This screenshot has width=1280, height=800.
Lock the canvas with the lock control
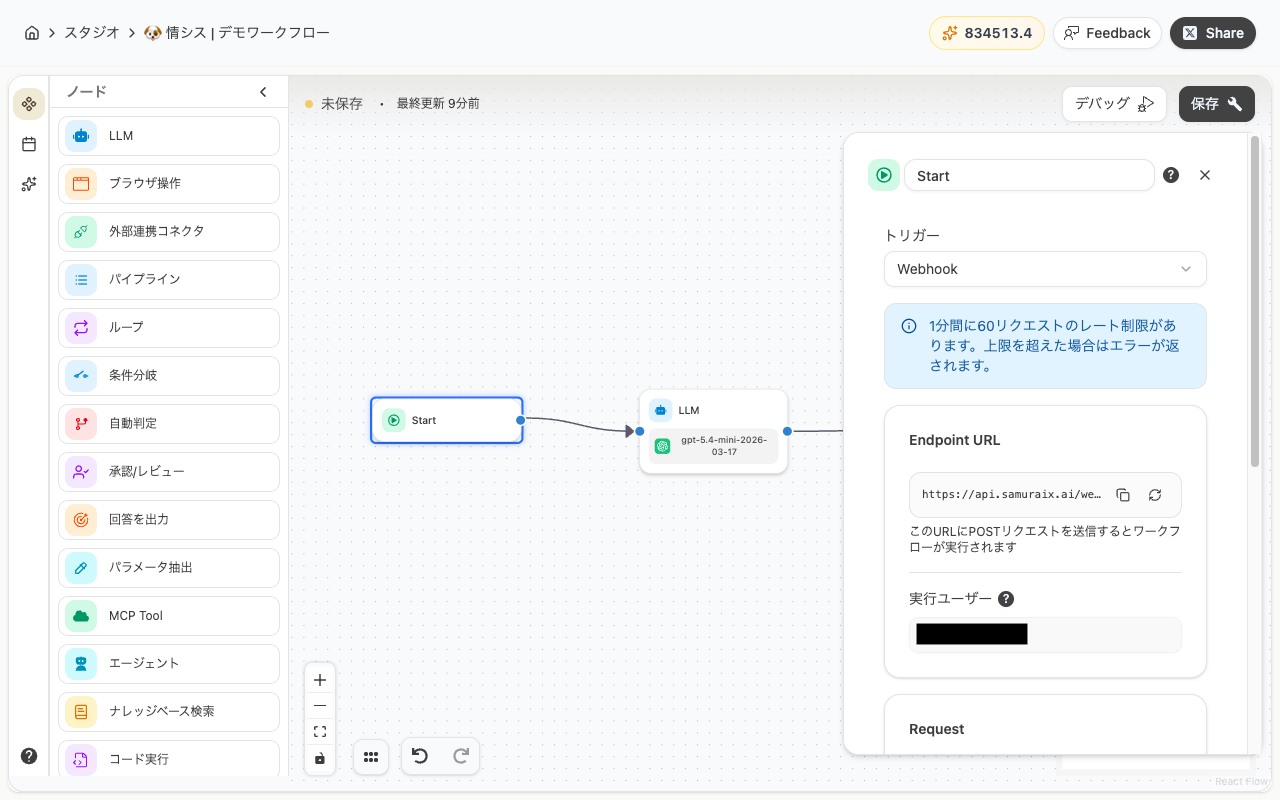[320, 760]
